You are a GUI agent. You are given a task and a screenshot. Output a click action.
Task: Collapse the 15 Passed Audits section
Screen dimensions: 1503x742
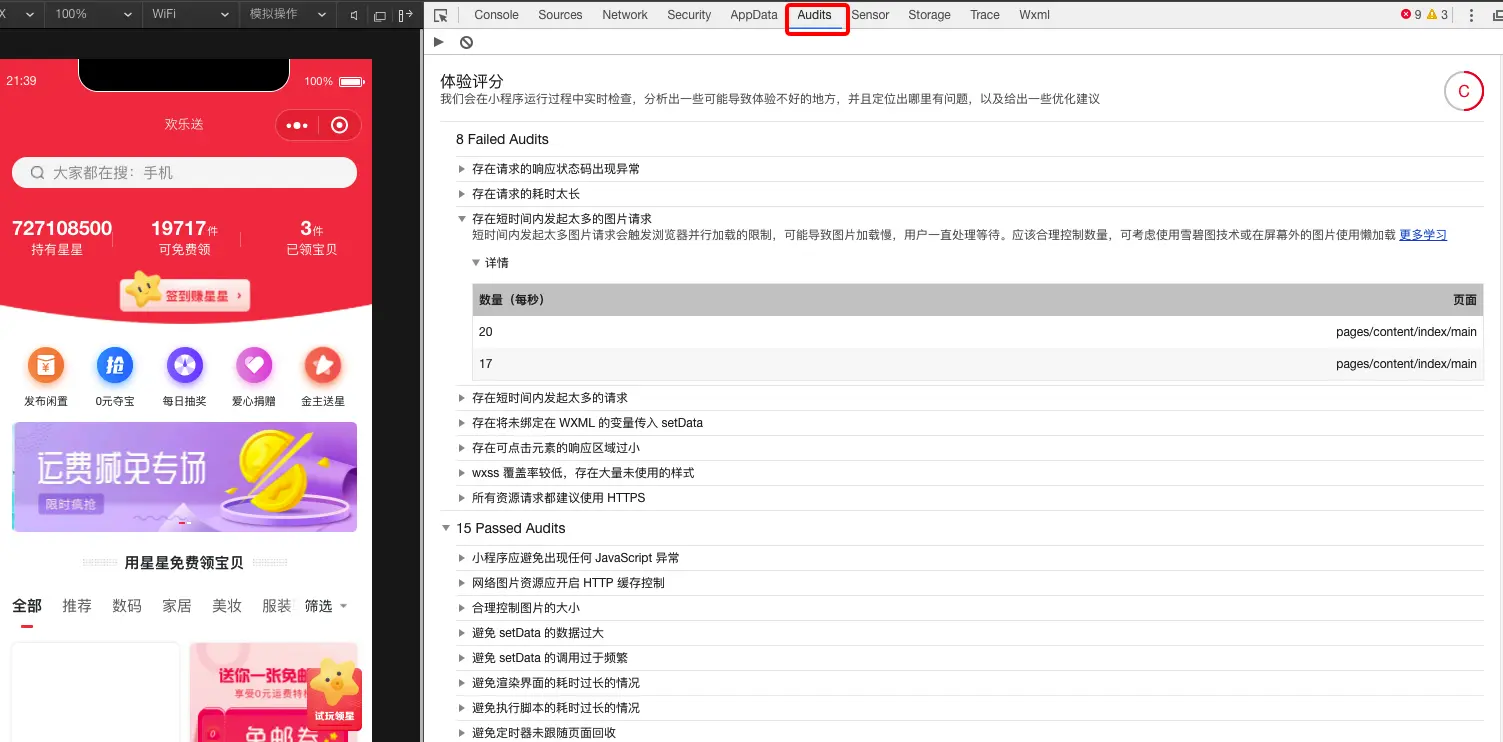pos(446,528)
